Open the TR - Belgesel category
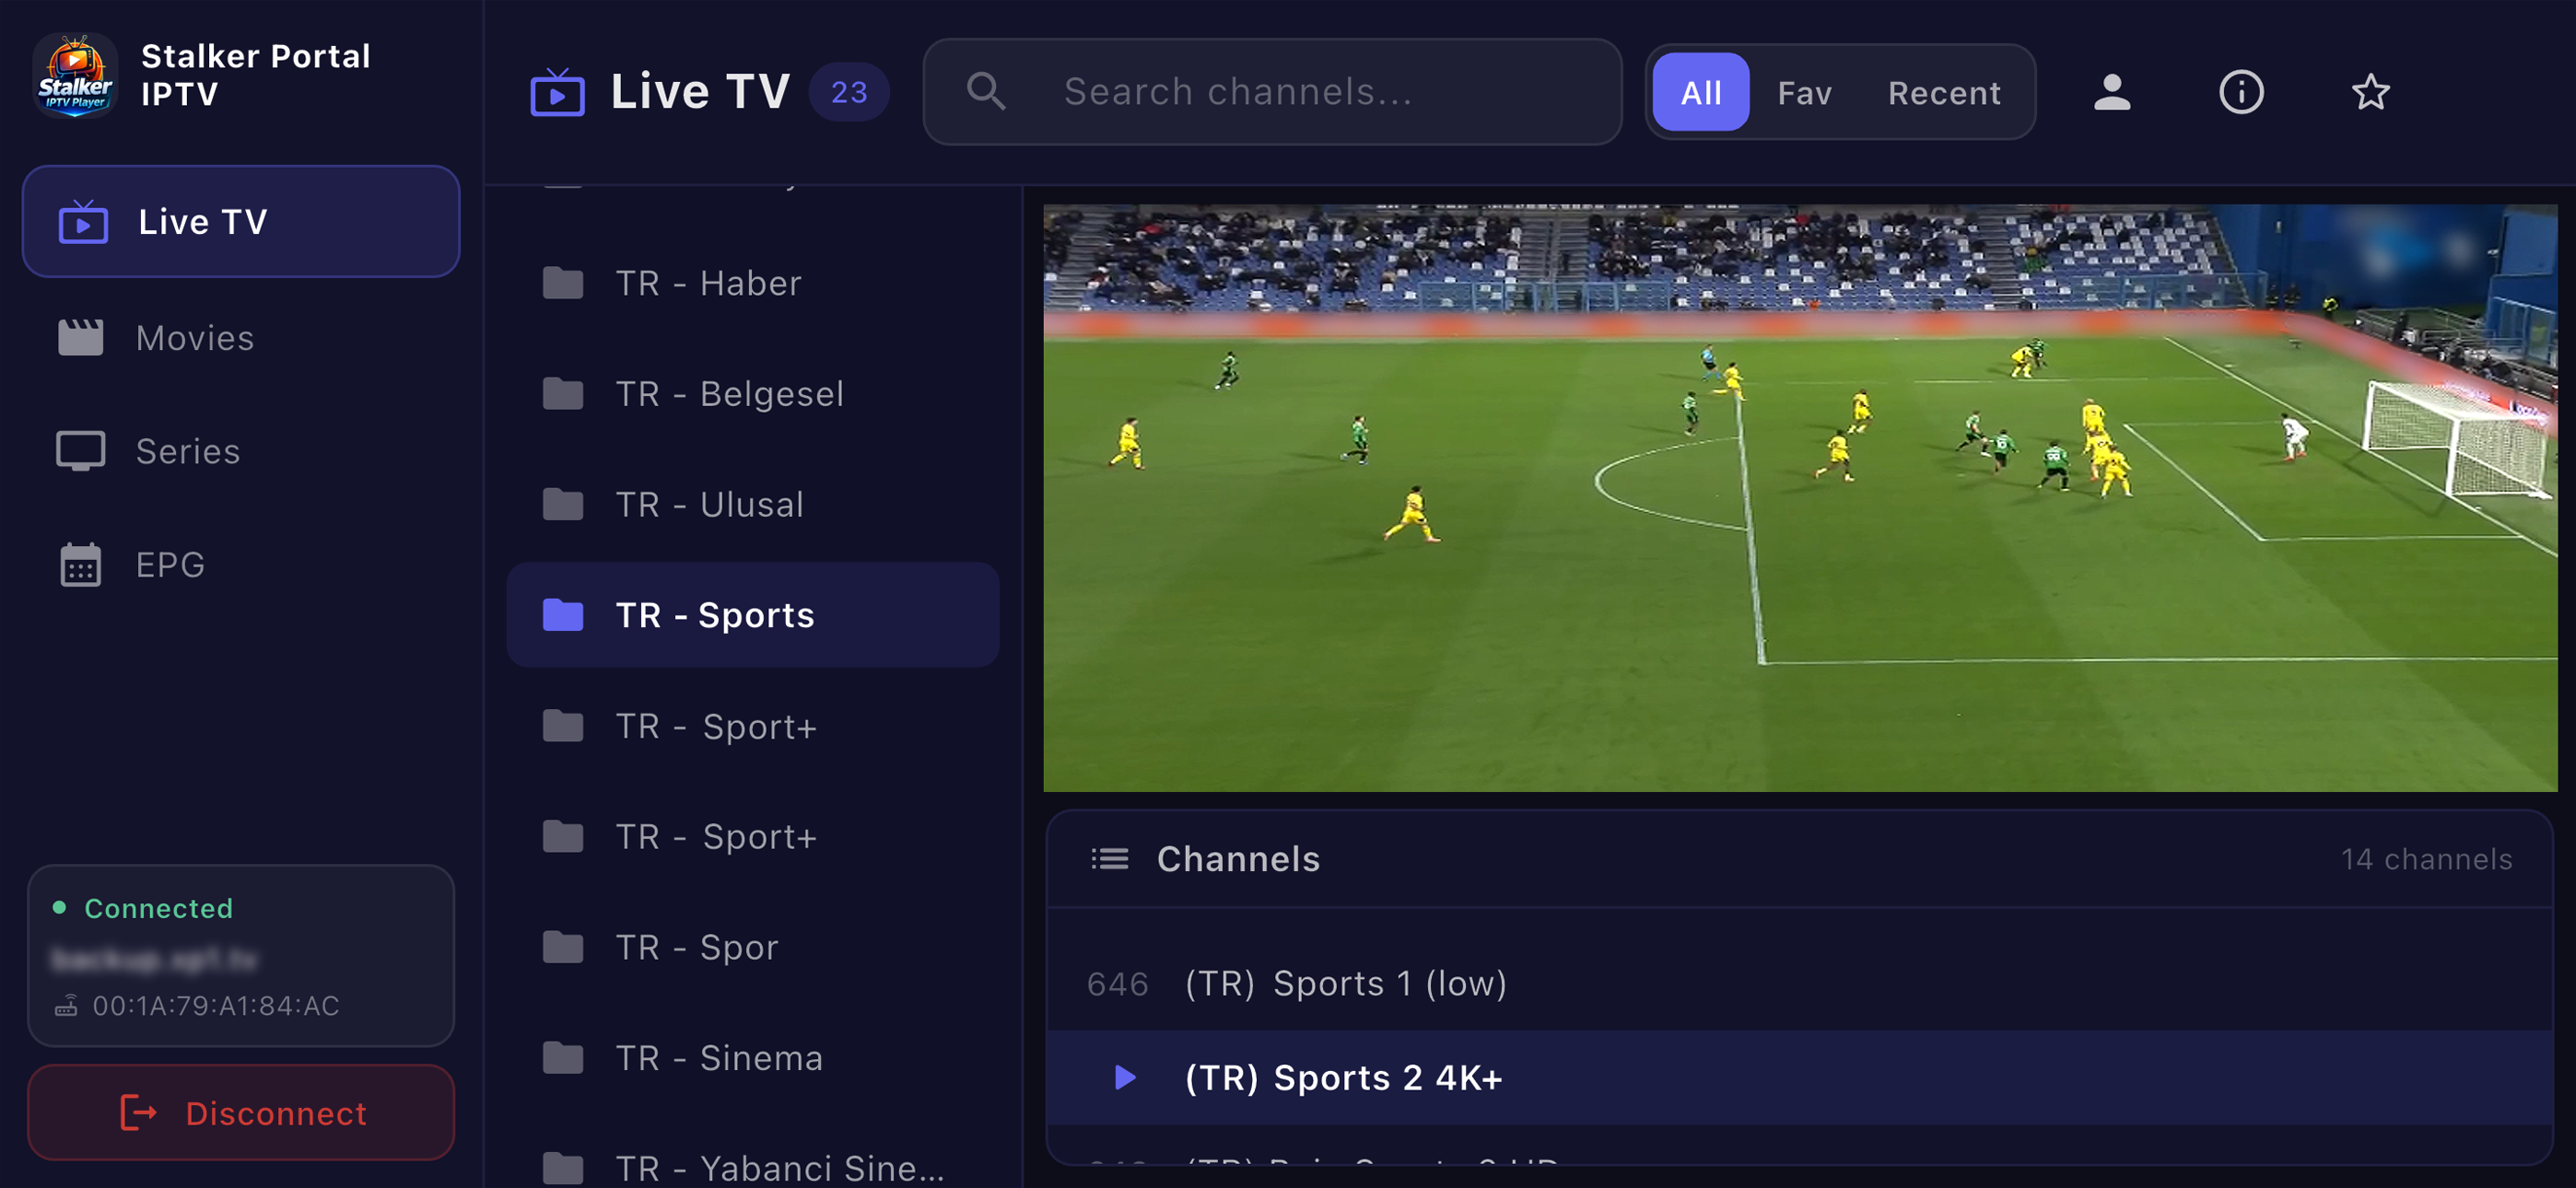The height and width of the screenshot is (1188, 2576). 753,394
